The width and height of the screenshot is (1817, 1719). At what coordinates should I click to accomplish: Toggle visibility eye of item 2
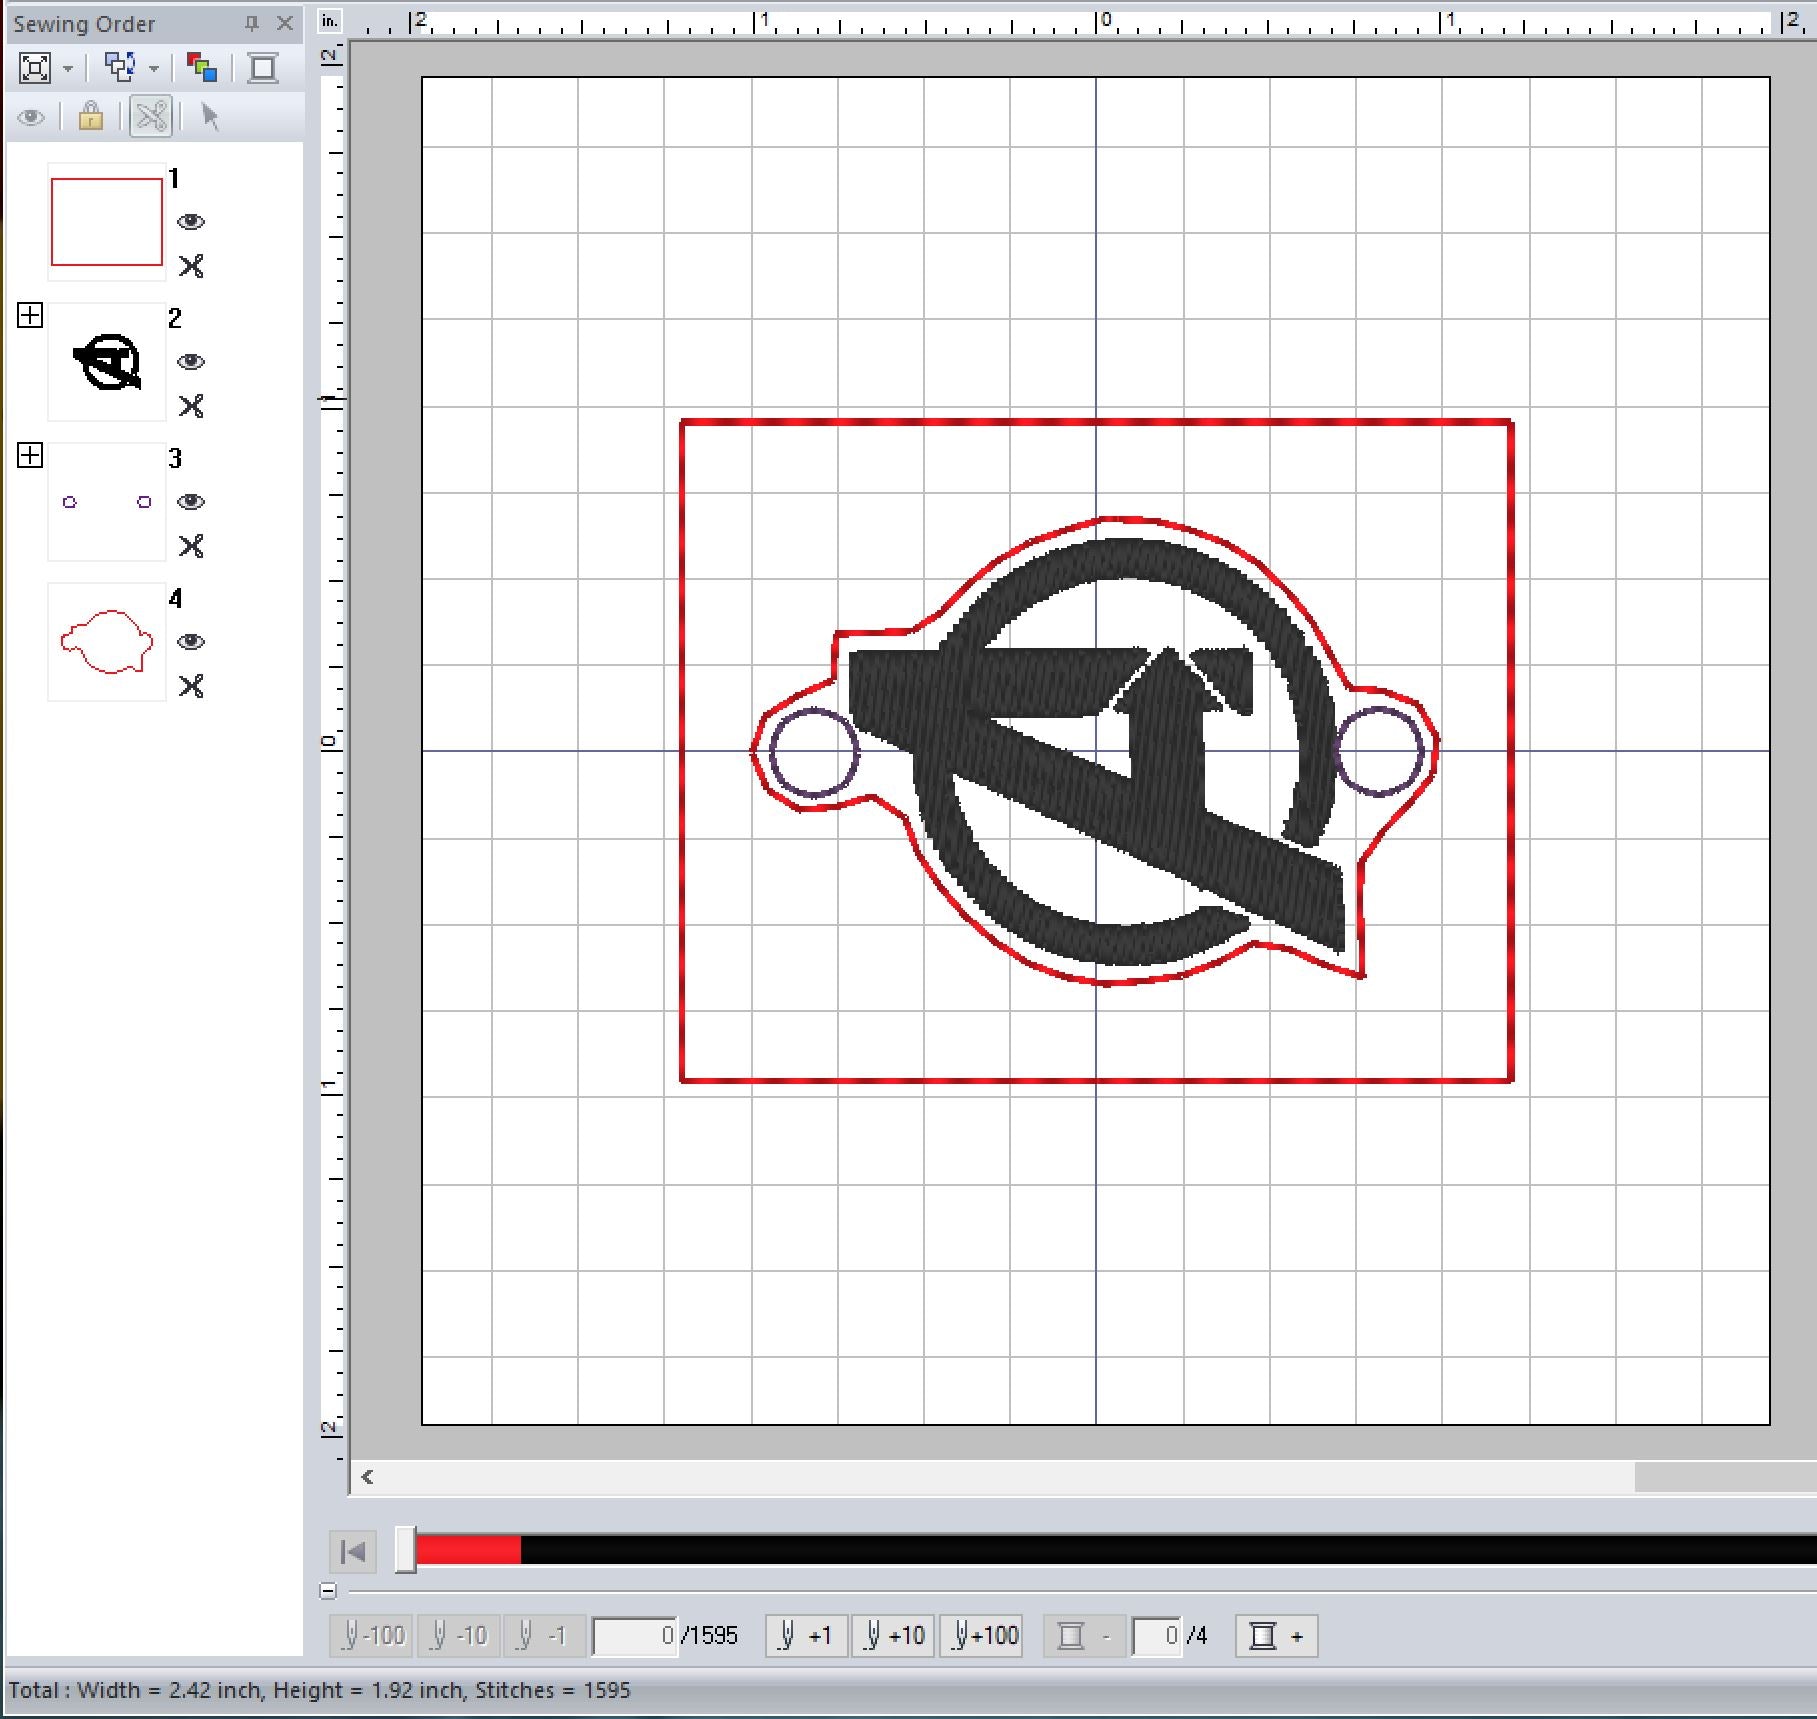191,362
